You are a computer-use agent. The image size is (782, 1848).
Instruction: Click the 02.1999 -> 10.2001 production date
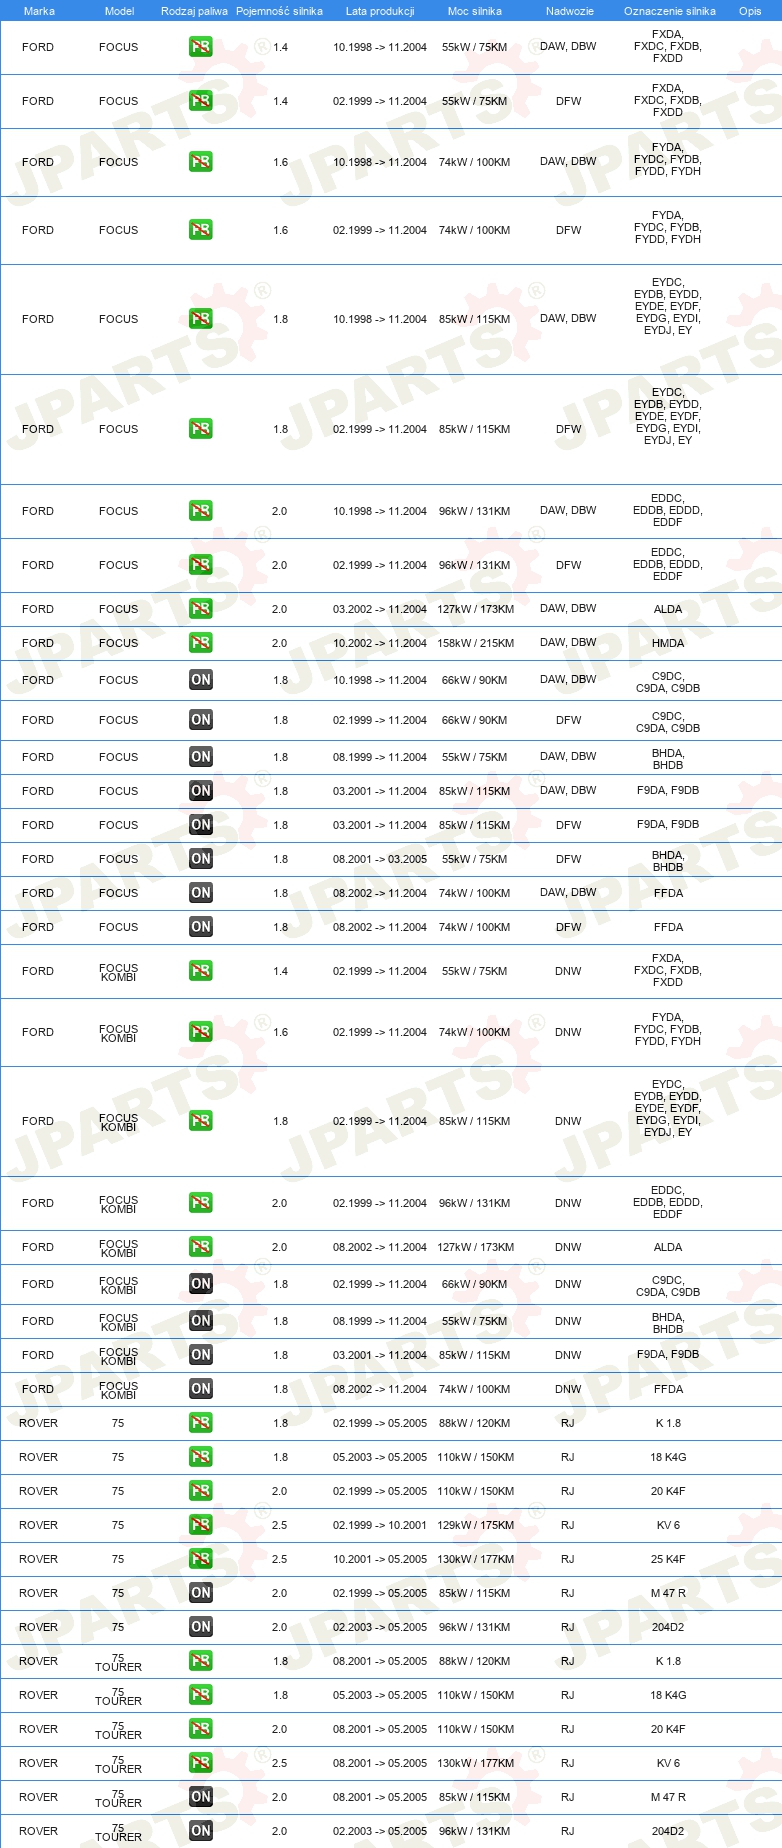(x=380, y=1525)
